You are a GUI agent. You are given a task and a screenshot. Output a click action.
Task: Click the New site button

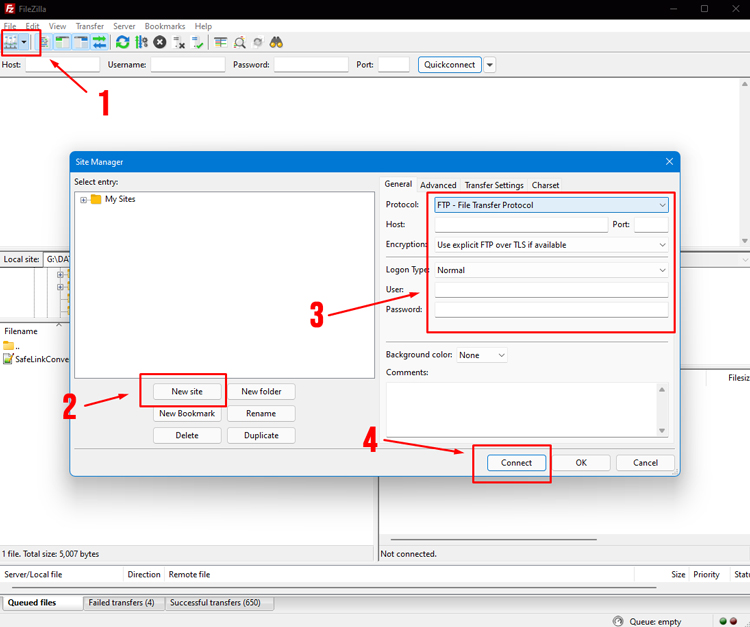(x=187, y=392)
